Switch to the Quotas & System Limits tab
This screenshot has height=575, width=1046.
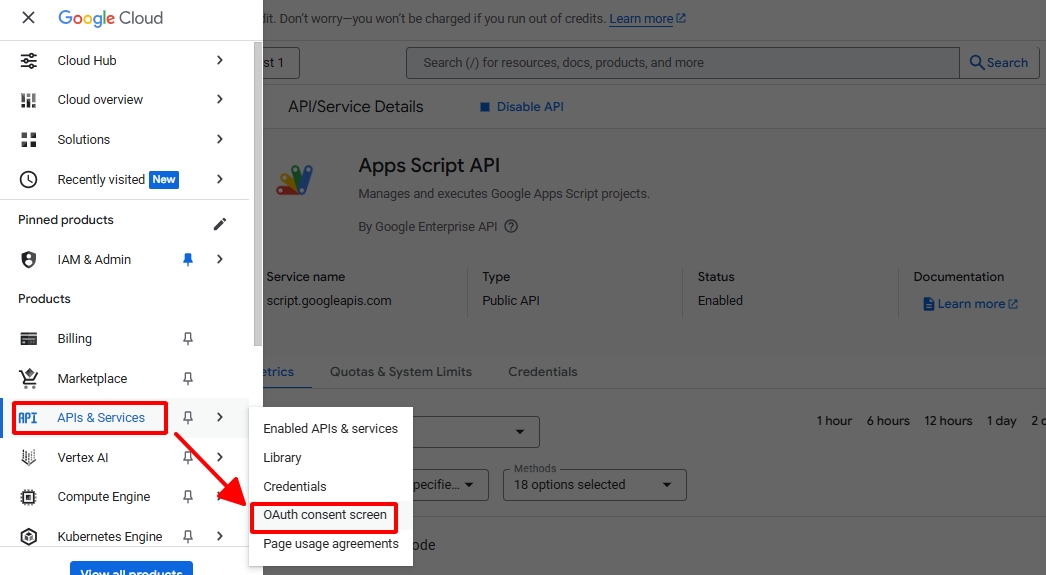(401, 372)
